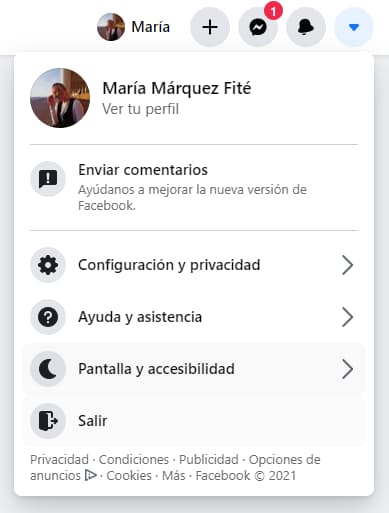Click the moon display icon
Screen dimensions: 389x513
pos(48,369)
